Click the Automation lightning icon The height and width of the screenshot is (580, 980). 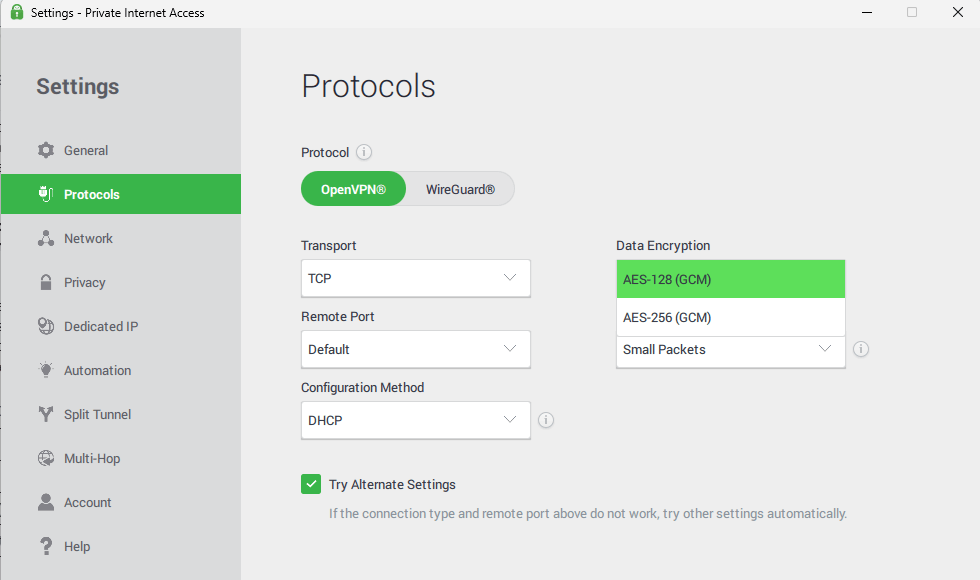click(45, 370)
